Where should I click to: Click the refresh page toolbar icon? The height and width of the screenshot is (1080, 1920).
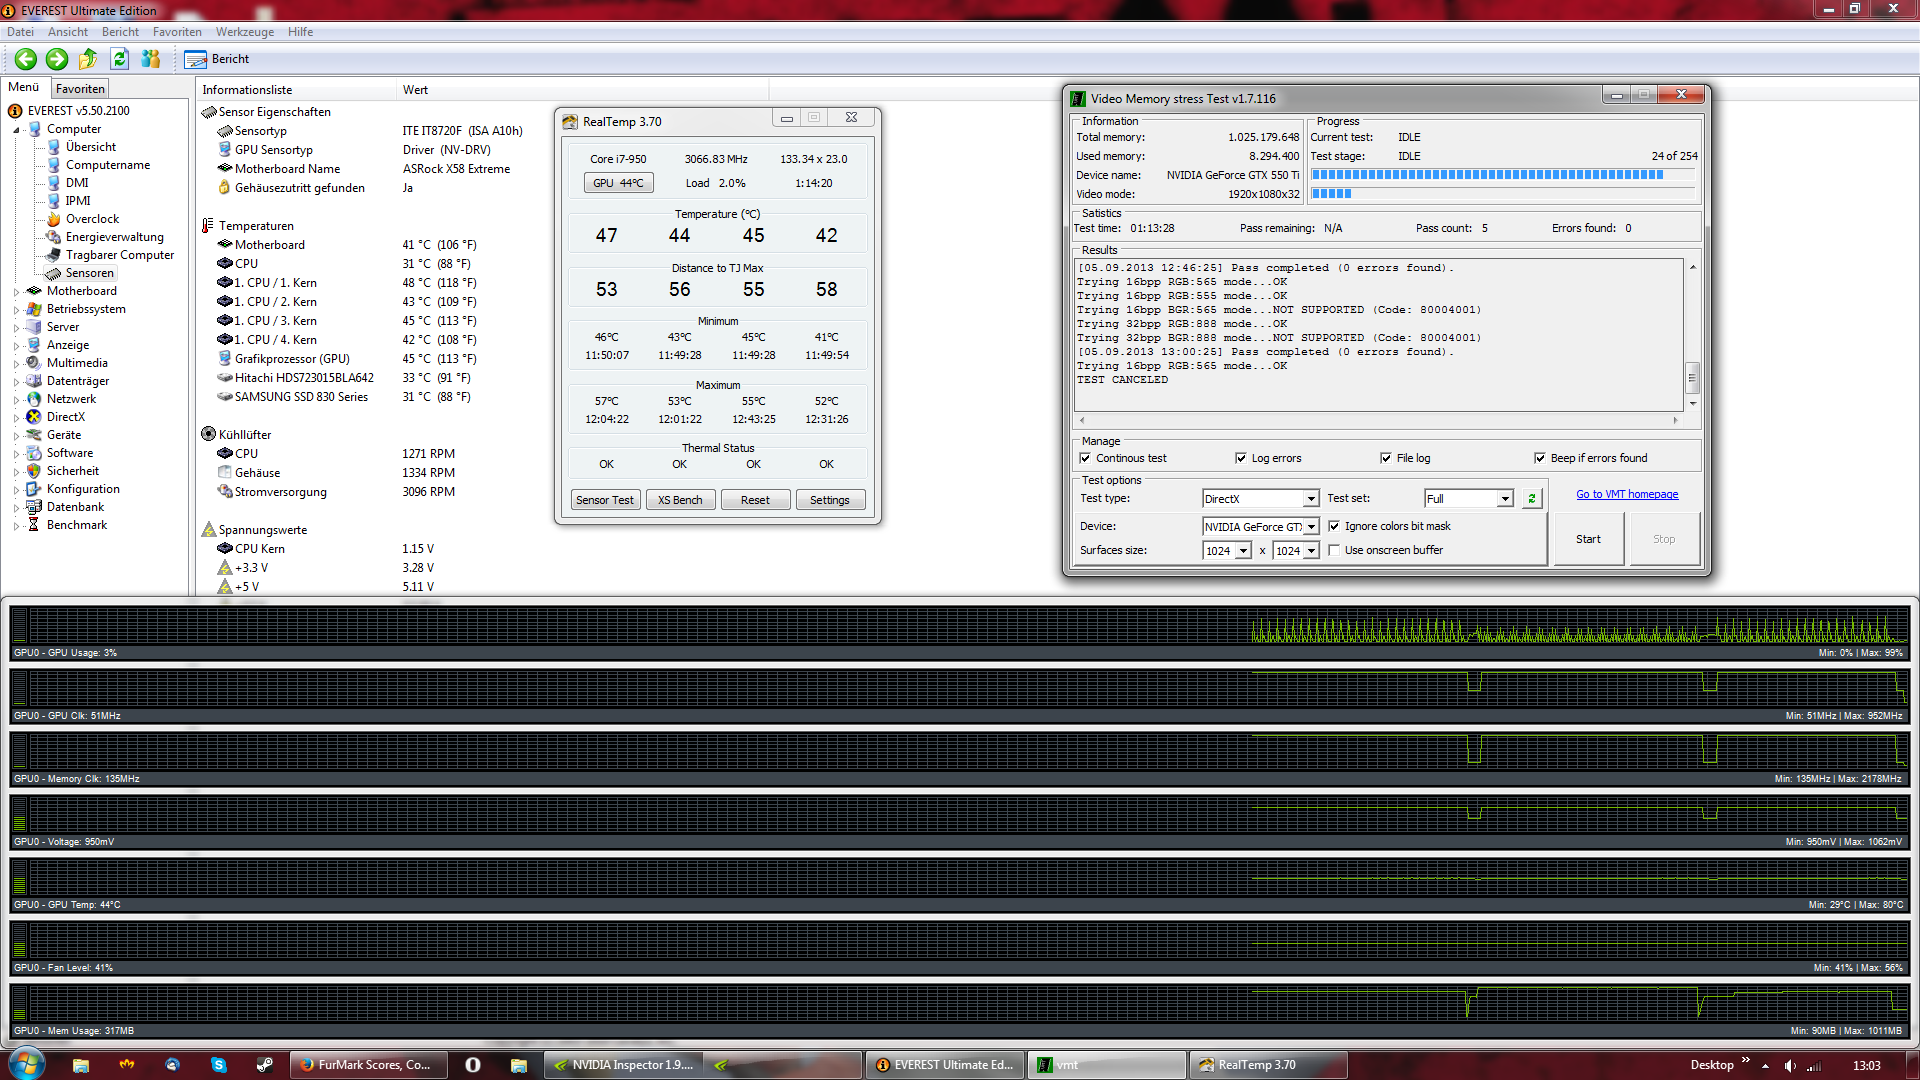coord(119,59)
